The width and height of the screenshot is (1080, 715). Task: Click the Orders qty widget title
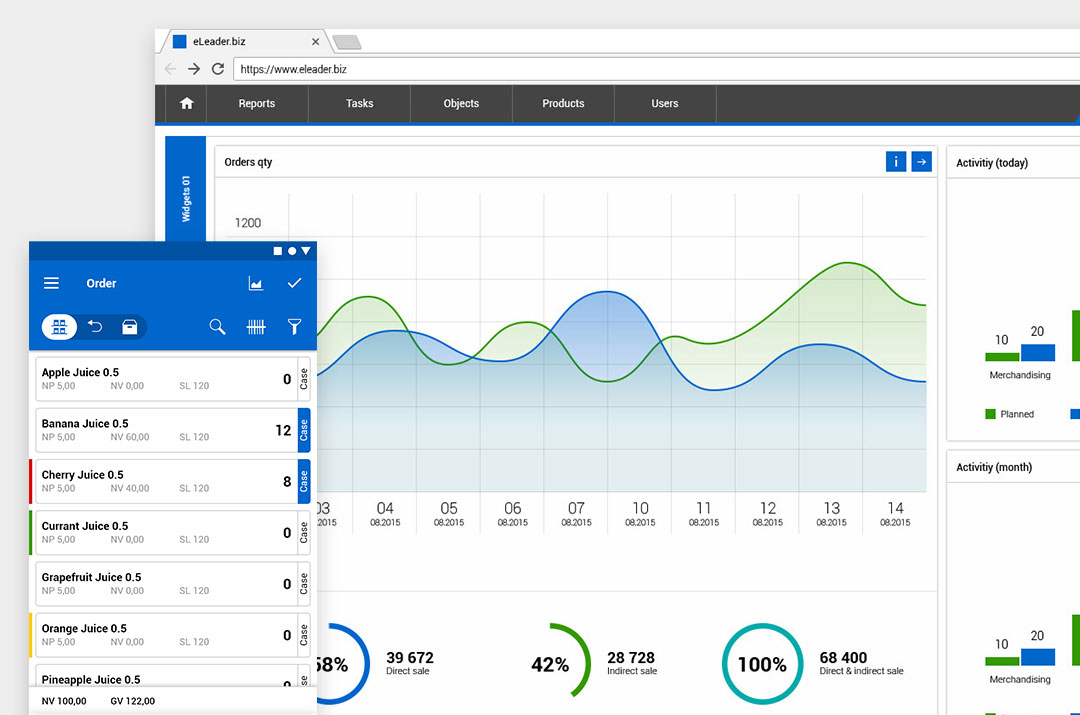pos(248,162)
